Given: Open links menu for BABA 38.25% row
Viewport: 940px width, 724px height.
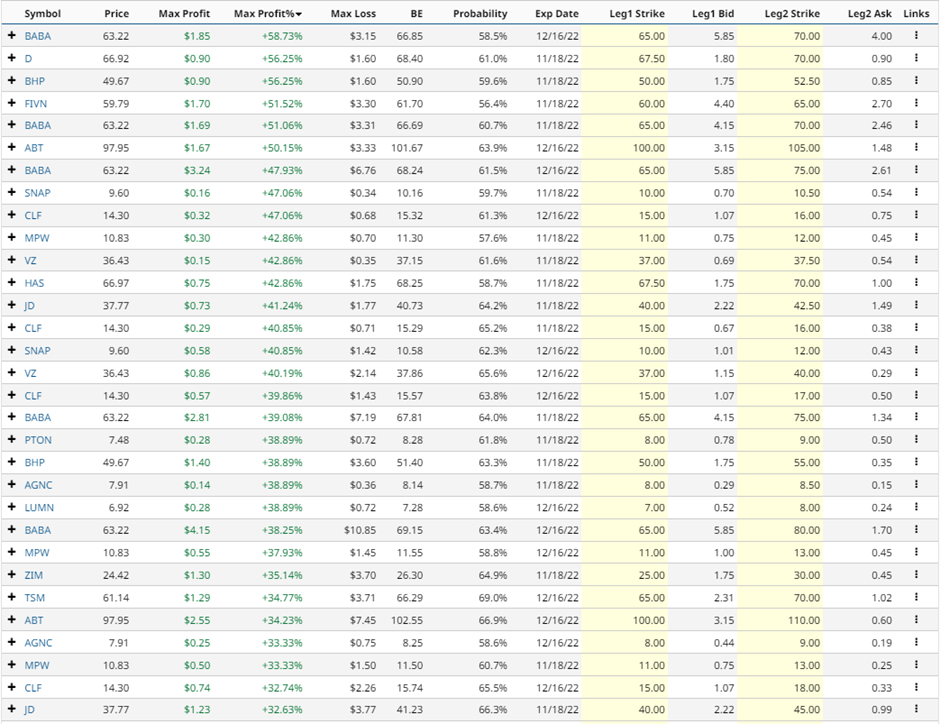Looking at the screenshot, I should point(916,530).
